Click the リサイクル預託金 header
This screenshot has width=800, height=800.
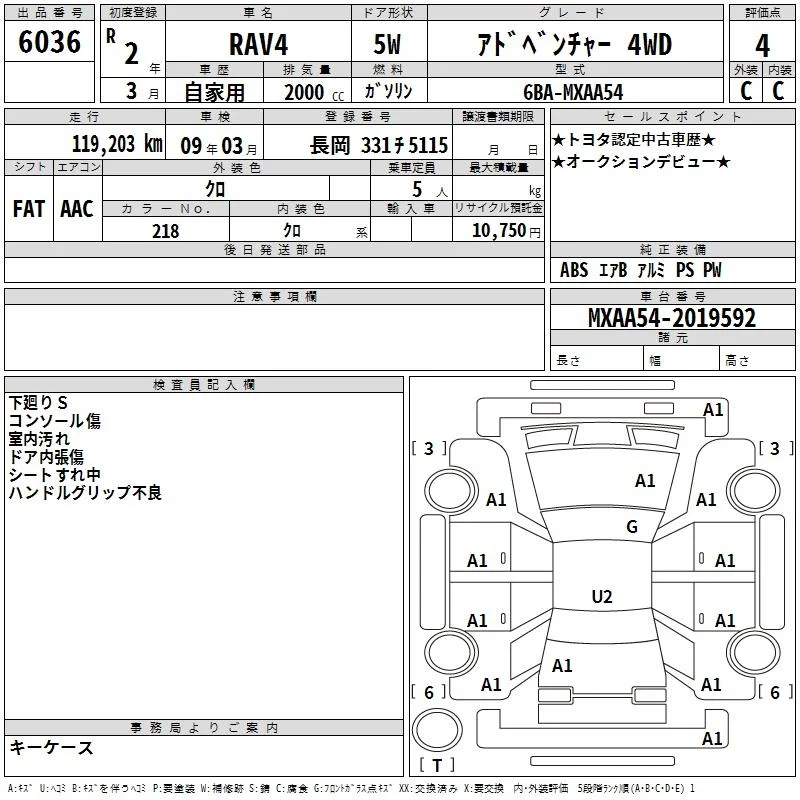(x=498, y=208)
